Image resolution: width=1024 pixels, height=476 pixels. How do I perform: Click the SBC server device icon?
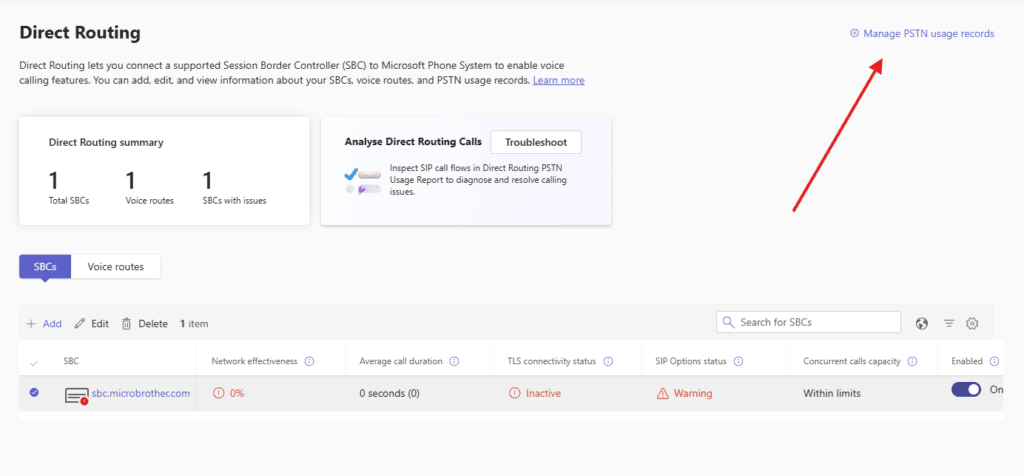tap(77, 394)
